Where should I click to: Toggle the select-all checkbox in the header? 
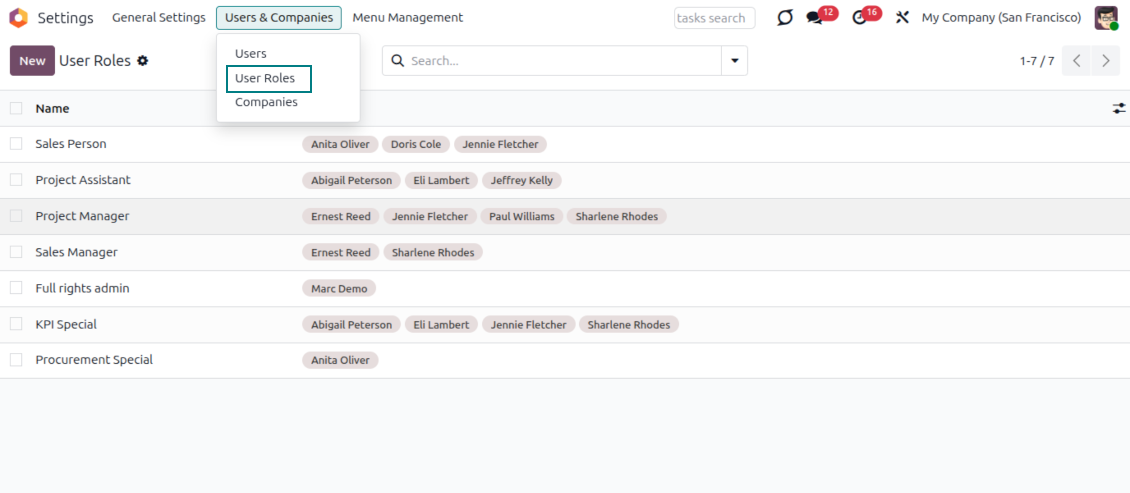[16, 108]
